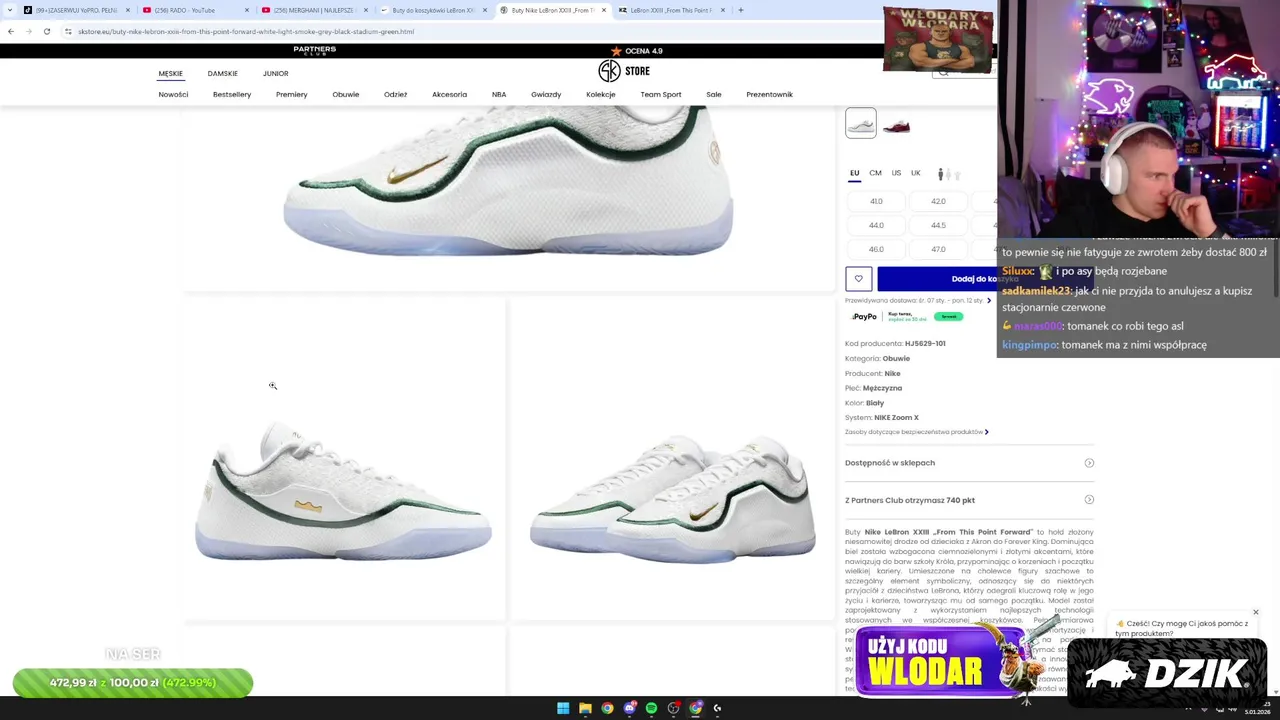Choose shoe size 47.0

point(938,249)
